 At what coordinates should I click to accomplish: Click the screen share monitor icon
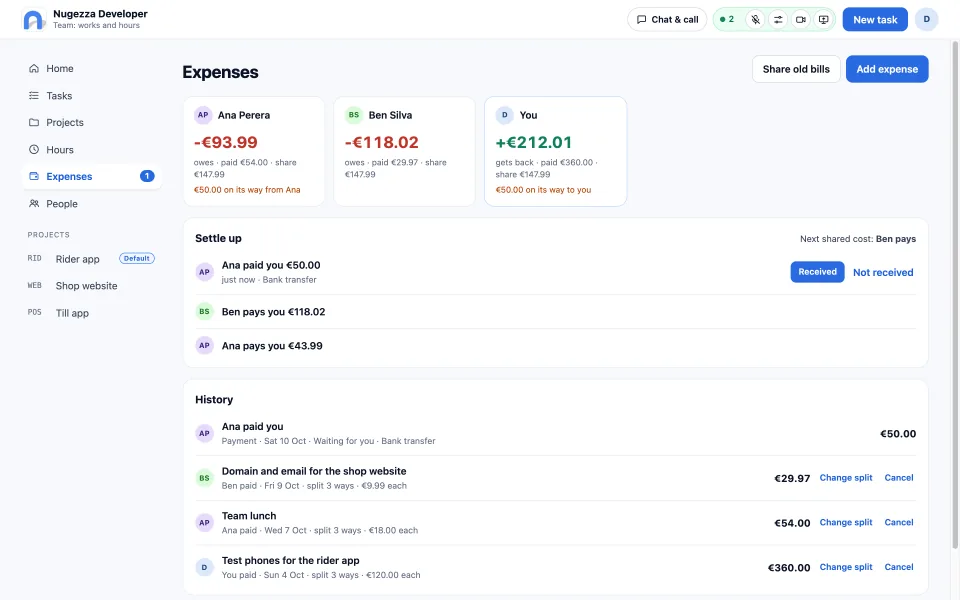(x=823, y=20)
